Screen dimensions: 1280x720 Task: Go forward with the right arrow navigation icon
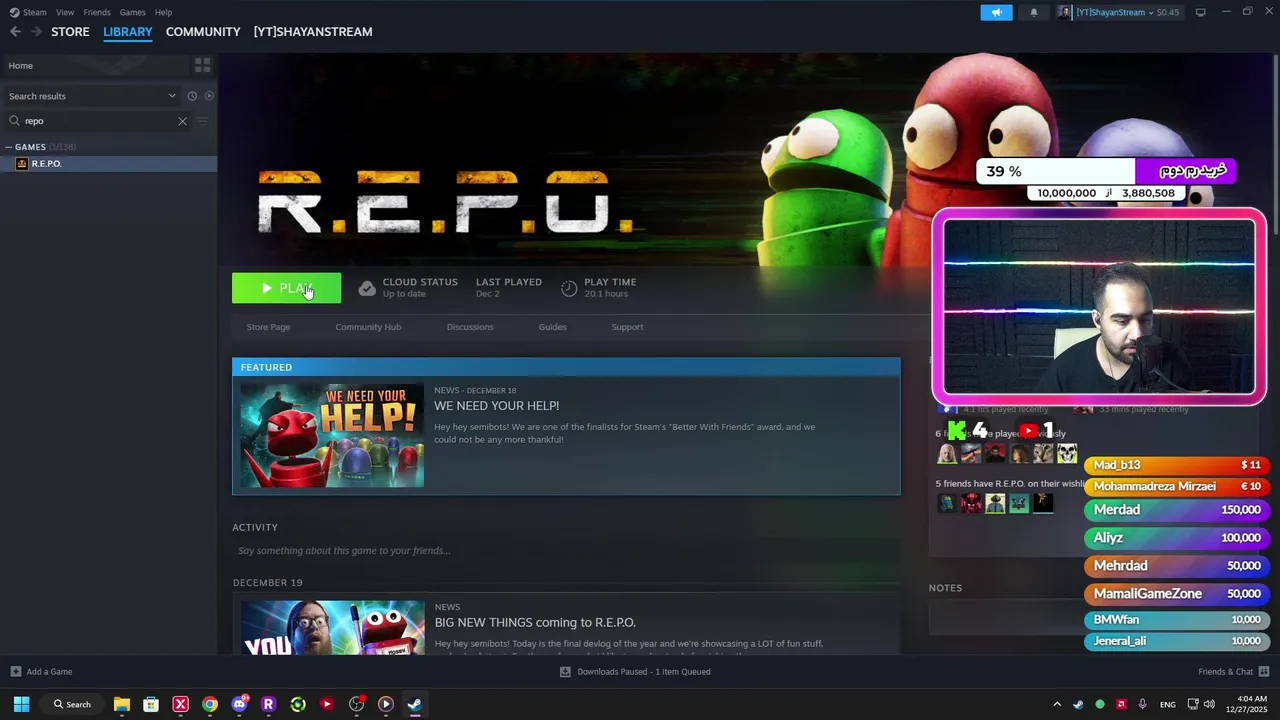point(36,32)
